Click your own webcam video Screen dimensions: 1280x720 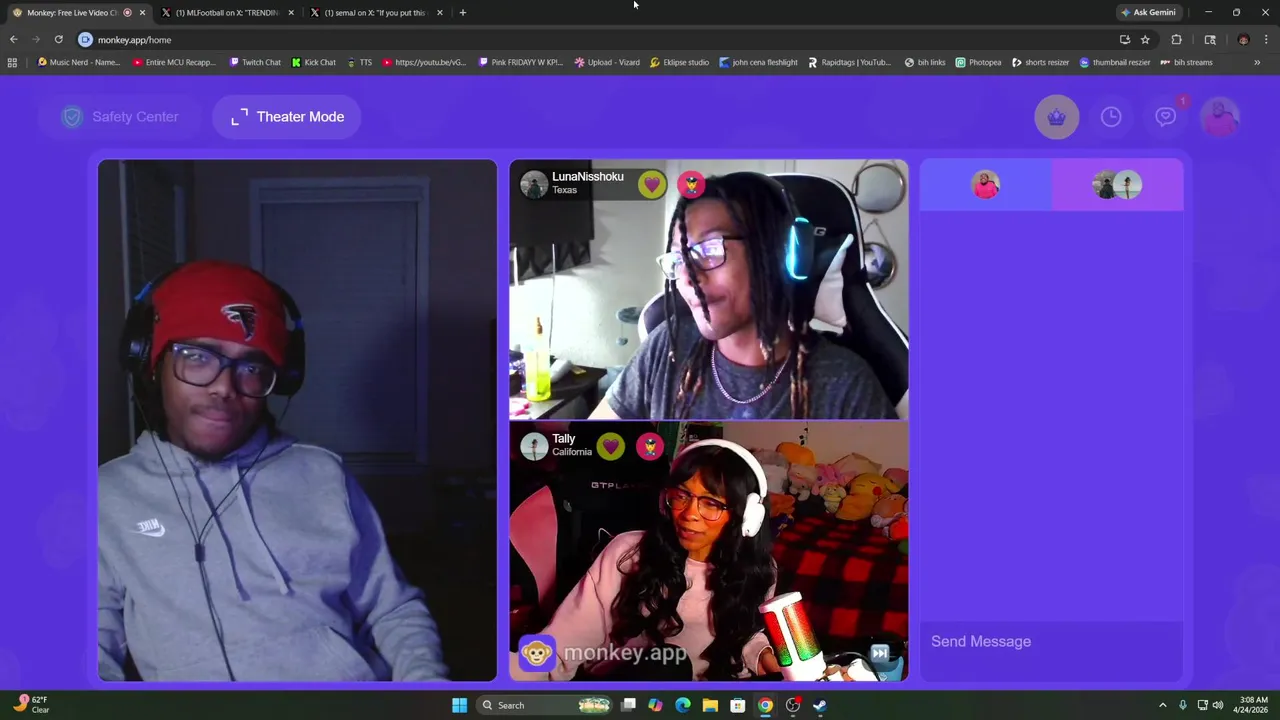click(297, 420)
